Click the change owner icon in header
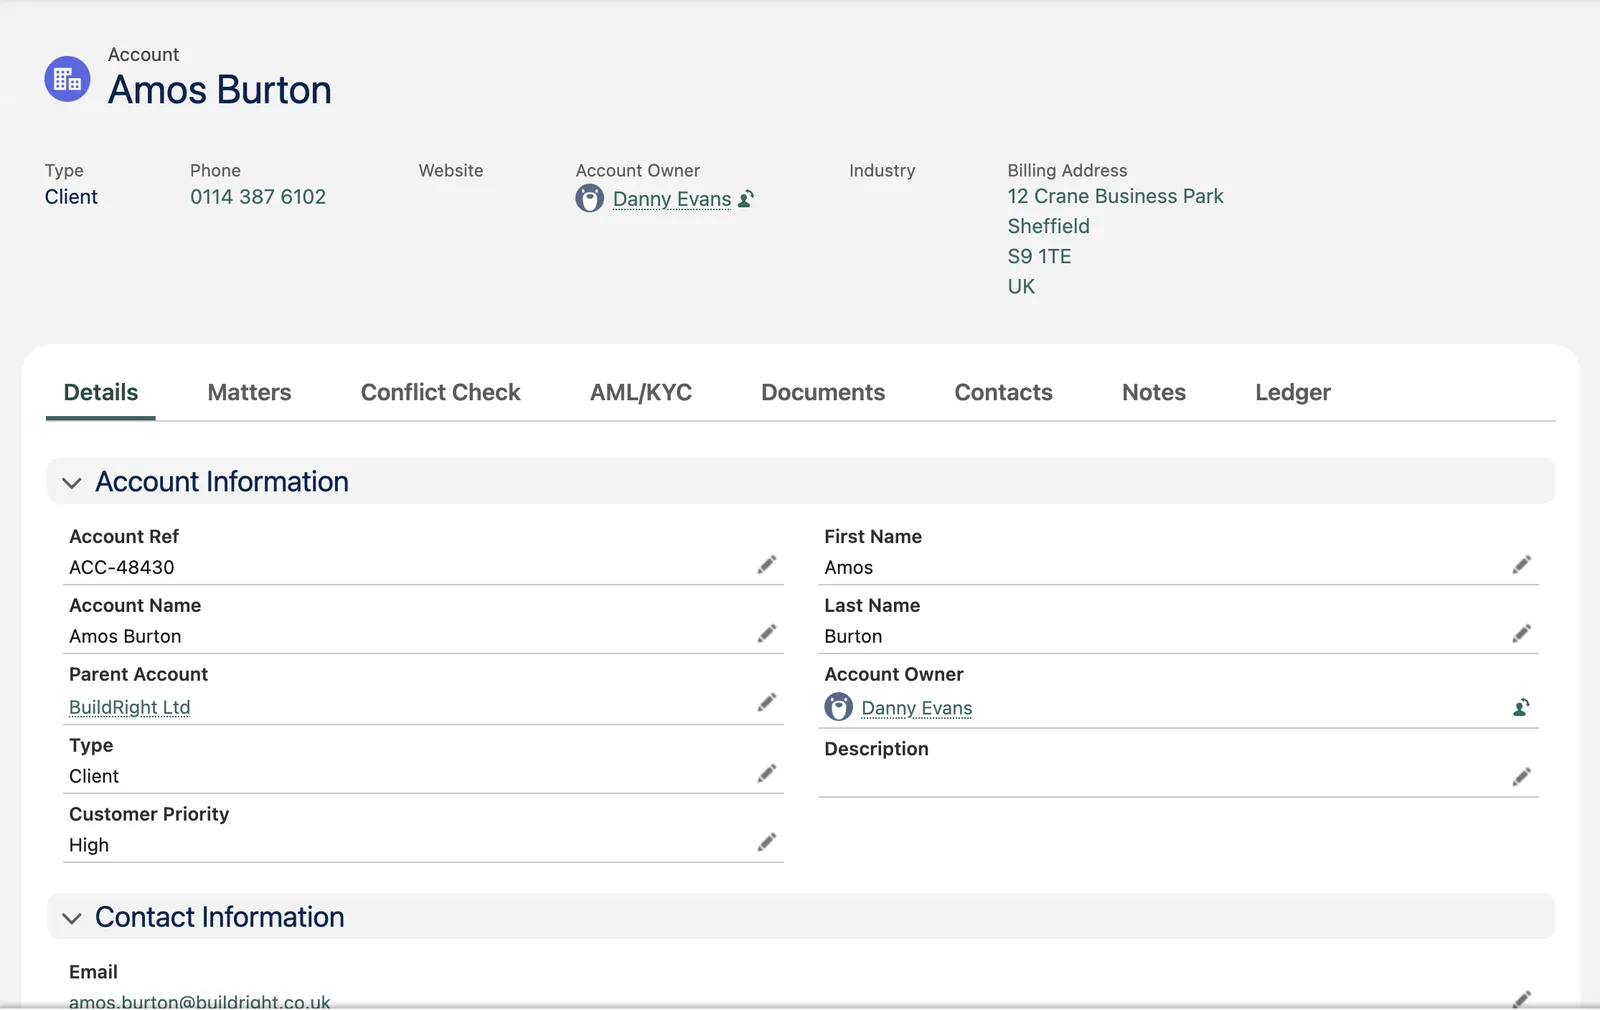 (746, 199)
